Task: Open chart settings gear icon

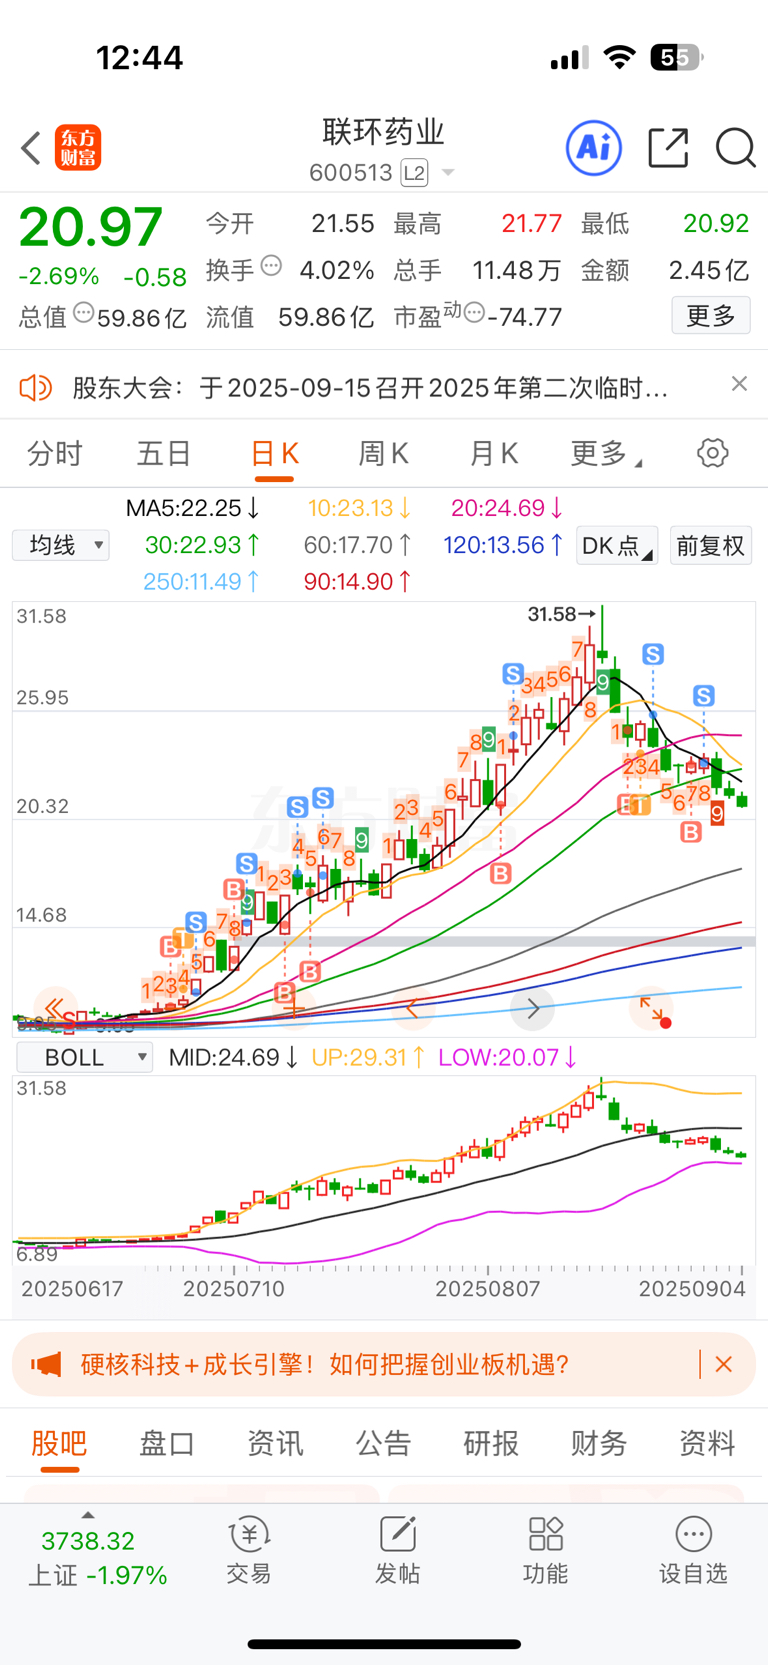Action: [713, 453]
